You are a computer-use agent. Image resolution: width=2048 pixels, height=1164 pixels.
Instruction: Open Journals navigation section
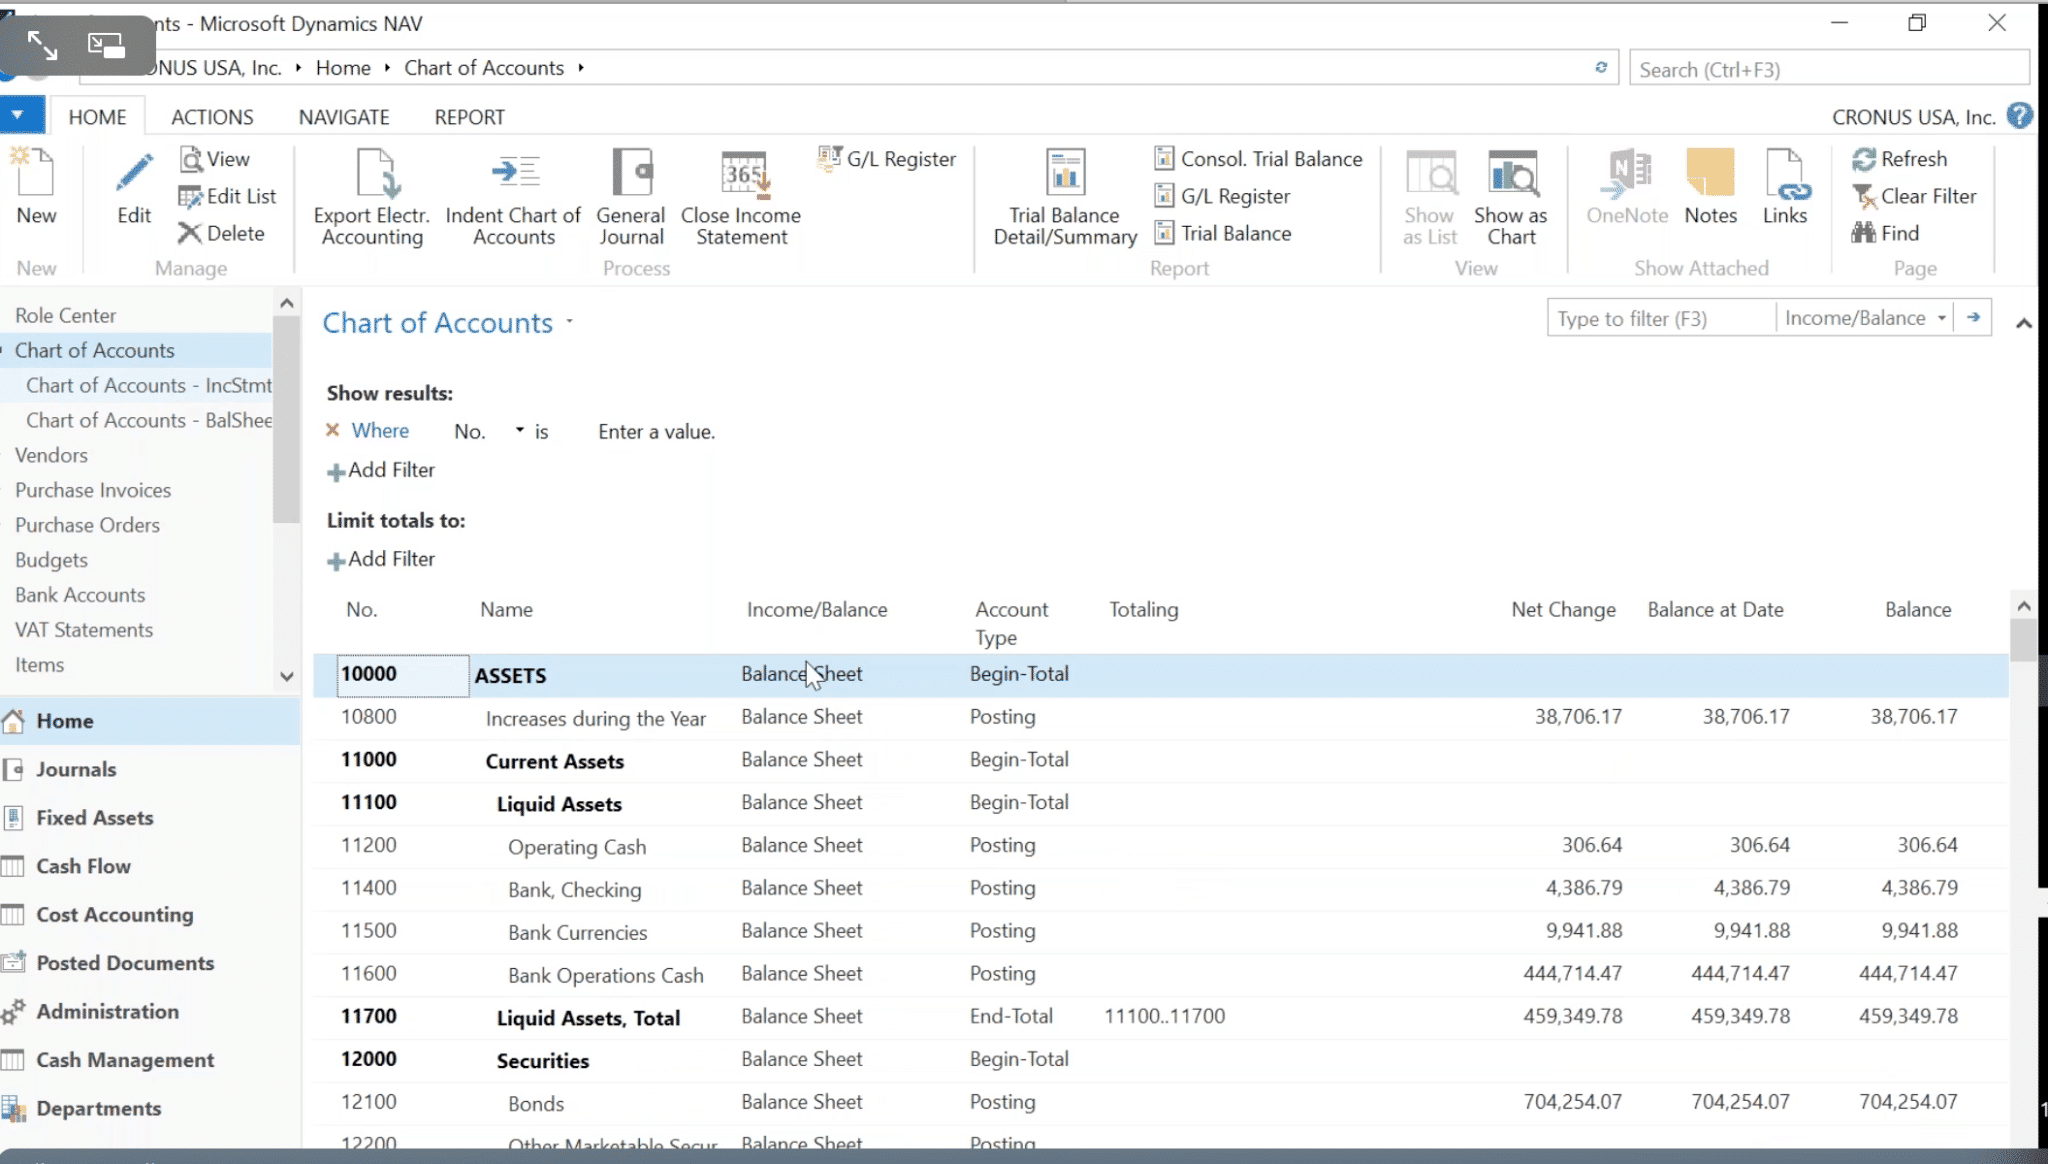pyautogui.click(x=76, y=769)
